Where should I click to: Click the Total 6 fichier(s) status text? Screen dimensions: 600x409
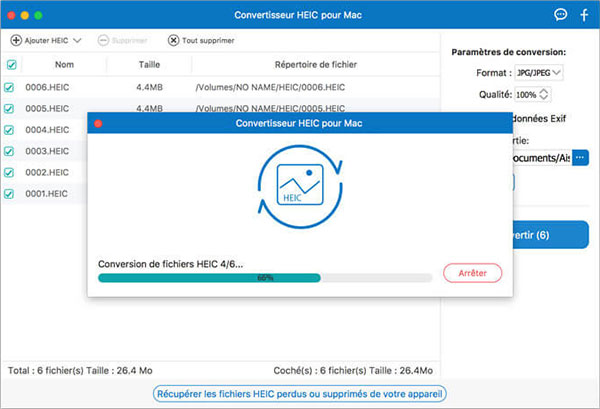click(80, 371)
